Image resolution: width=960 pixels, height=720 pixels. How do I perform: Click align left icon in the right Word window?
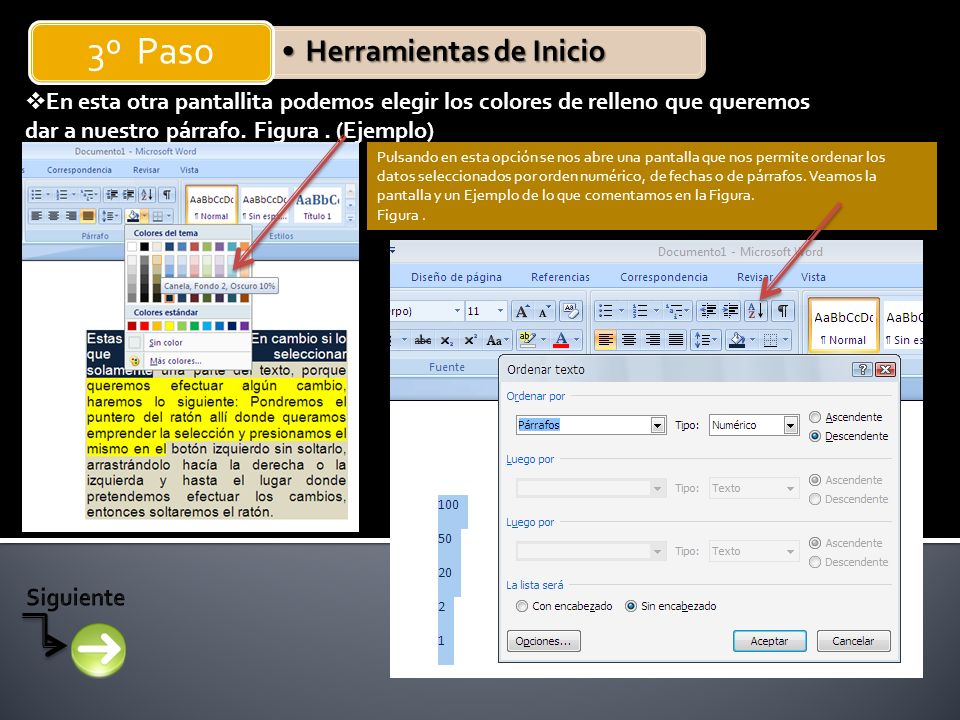(x=606, y=339)
